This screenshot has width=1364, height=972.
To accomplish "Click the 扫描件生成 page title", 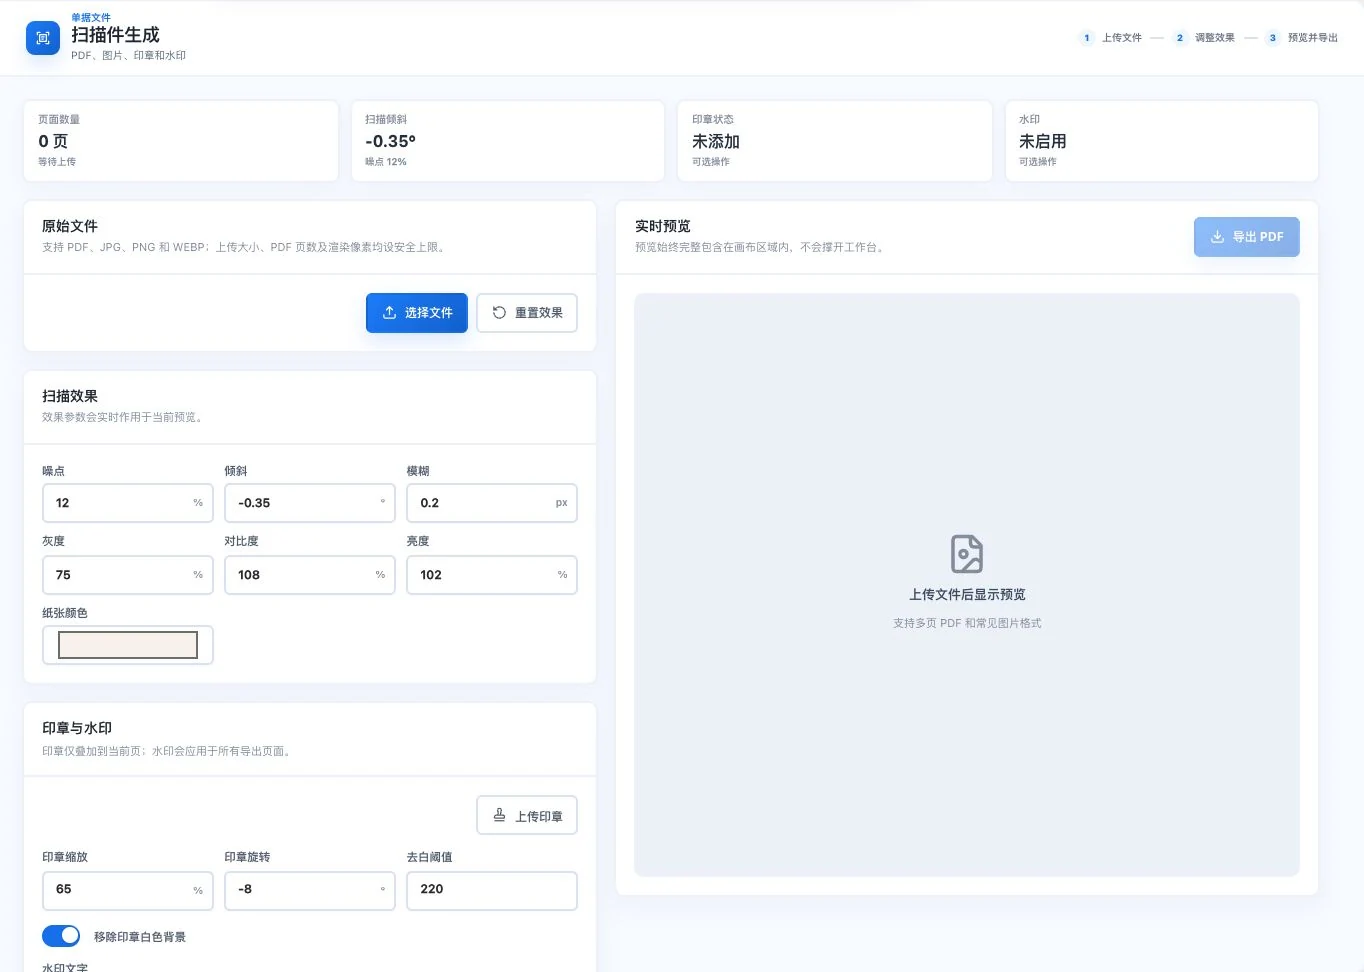I will click(115, 35).
